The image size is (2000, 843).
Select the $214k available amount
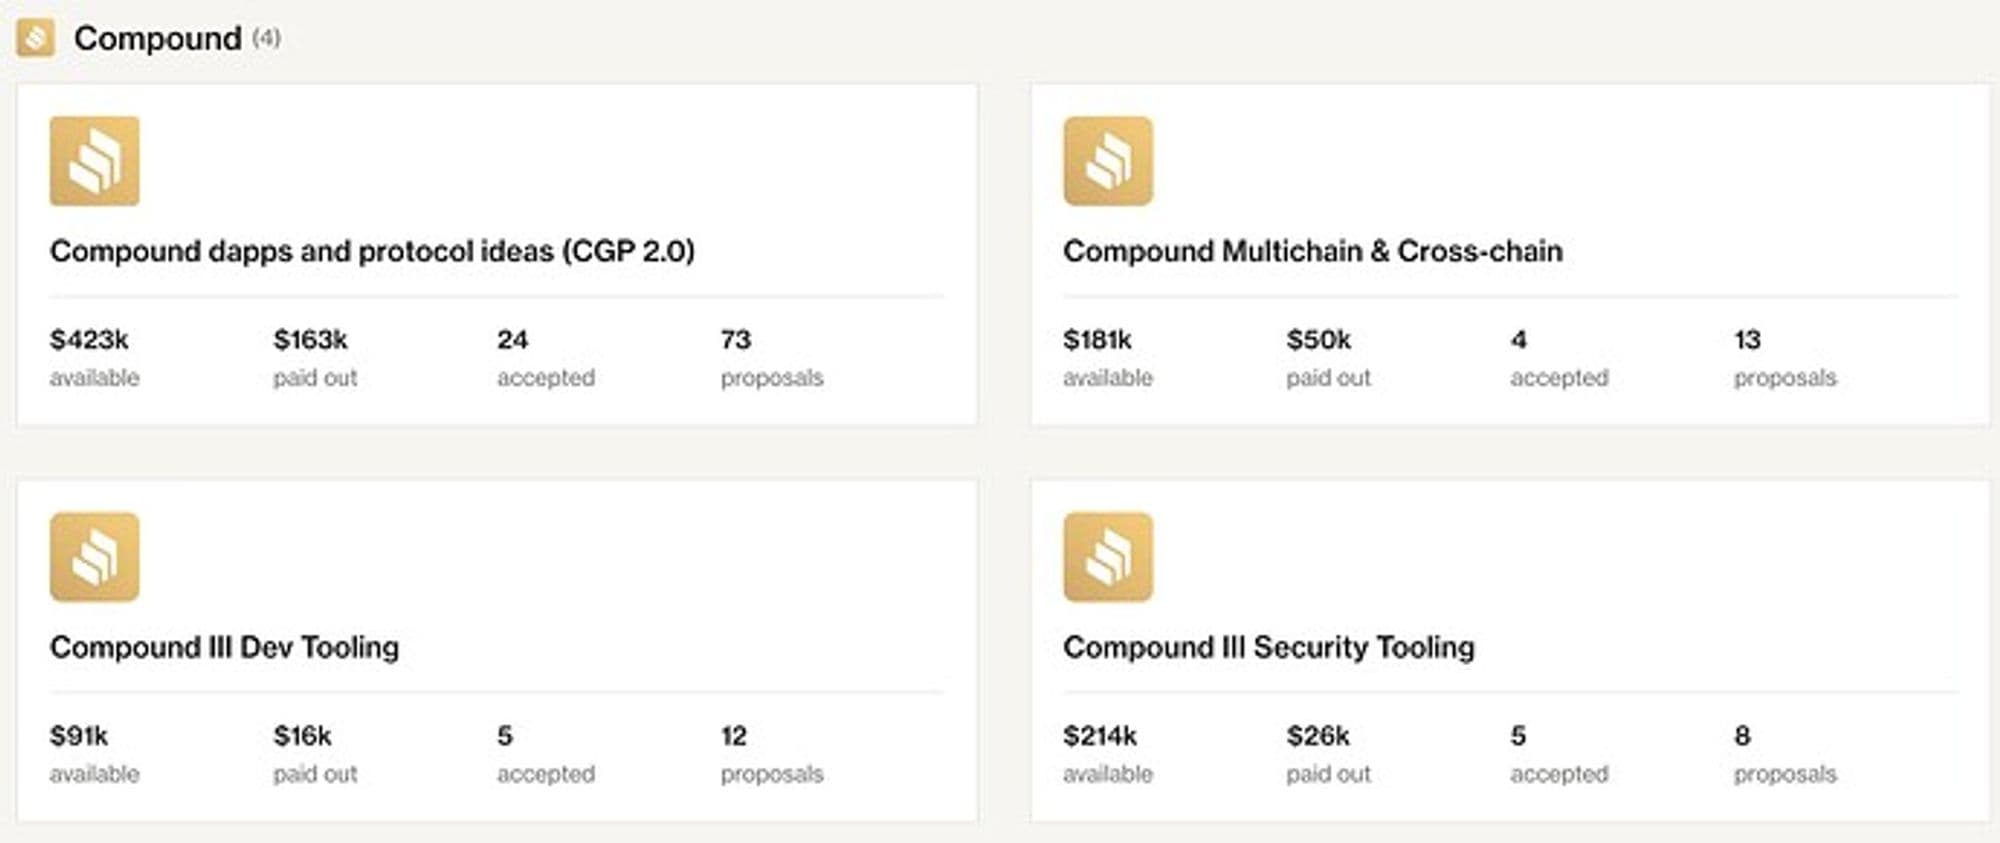(1108, 753)
